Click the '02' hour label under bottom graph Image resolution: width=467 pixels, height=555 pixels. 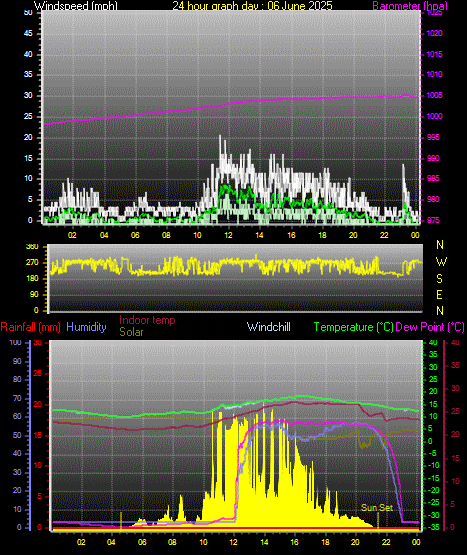click(81, 542)
